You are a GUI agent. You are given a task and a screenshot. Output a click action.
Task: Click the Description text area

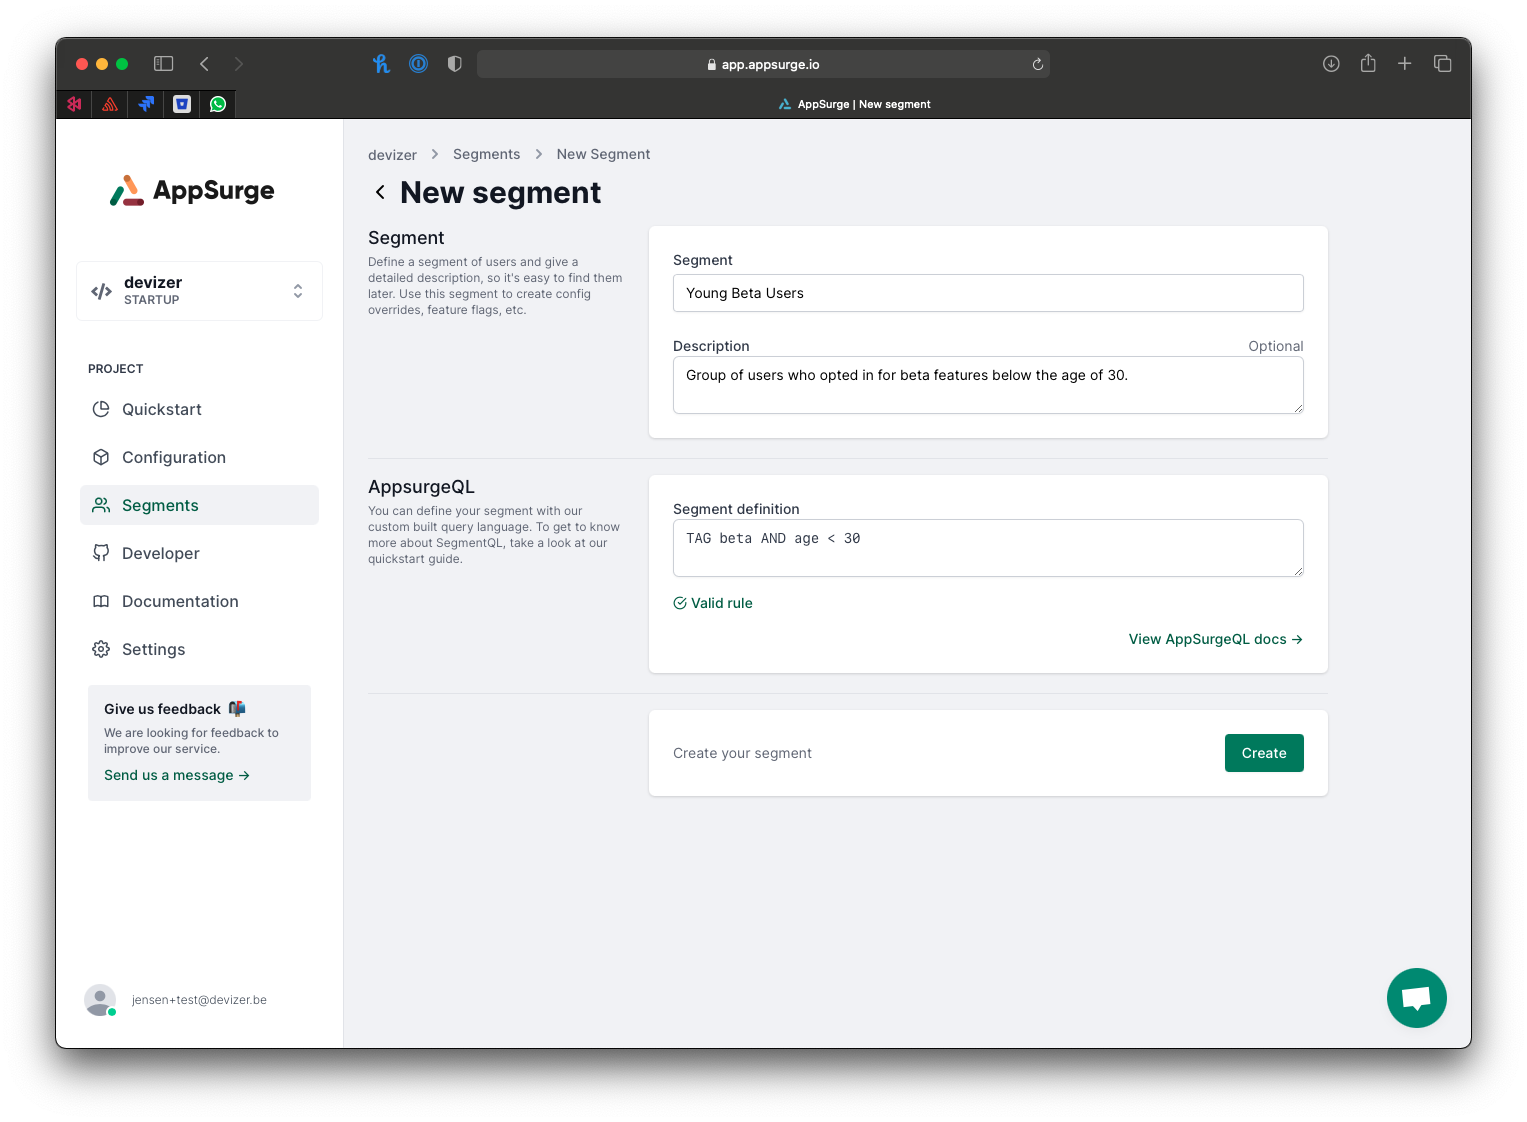pyautogui.click(x=988, y=385)
